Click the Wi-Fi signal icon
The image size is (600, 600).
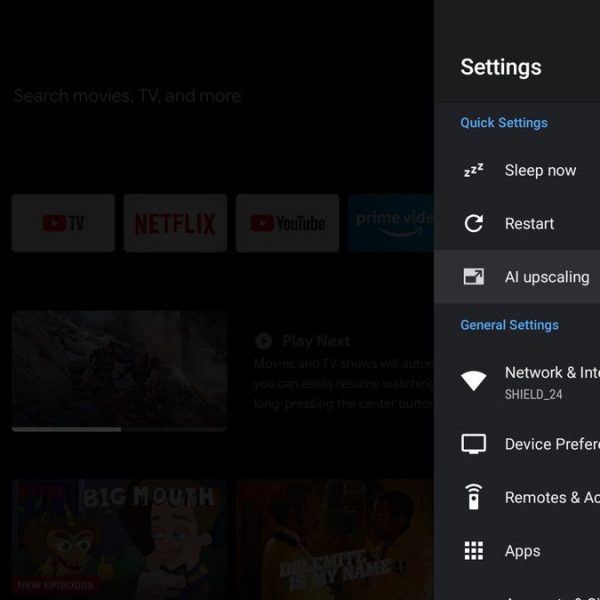click(473, 381)
